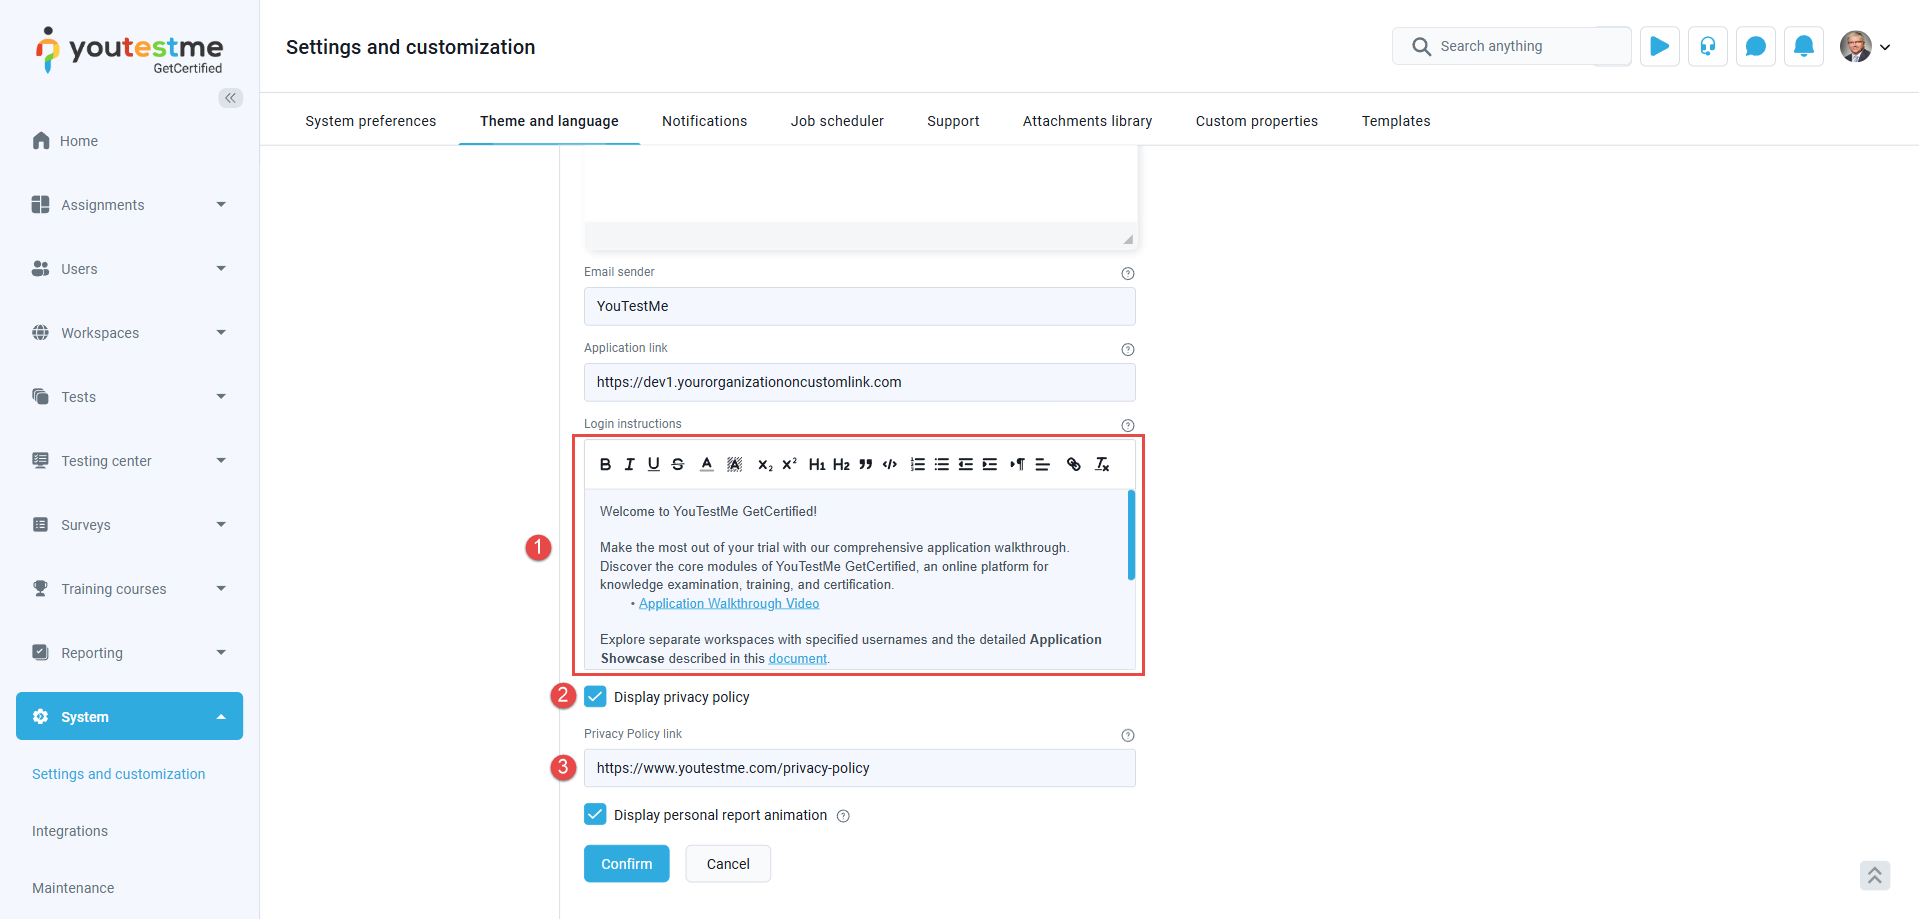Toggle bold formatting in login instructions
The width and height of the screenshot is (1919, 919).
point(605,464)
